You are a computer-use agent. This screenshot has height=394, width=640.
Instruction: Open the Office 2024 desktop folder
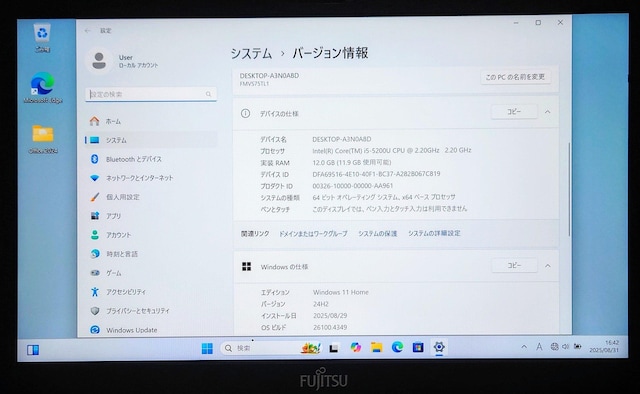tap(43, 139)
